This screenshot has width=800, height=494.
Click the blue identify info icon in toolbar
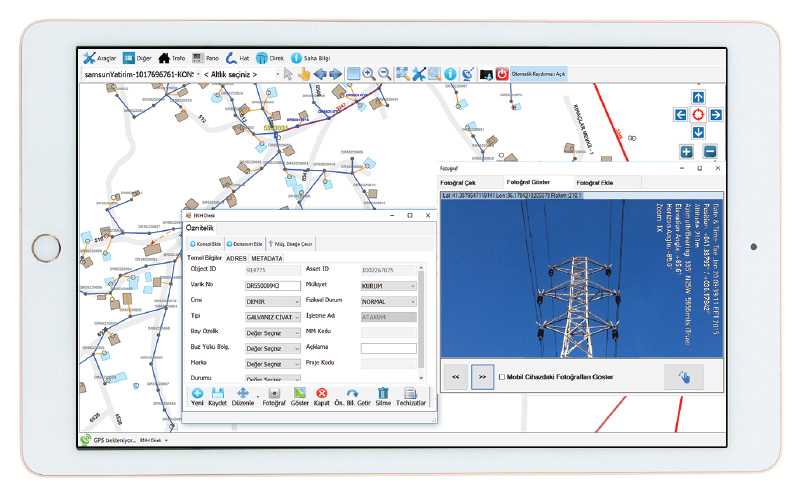click(450, 75)
